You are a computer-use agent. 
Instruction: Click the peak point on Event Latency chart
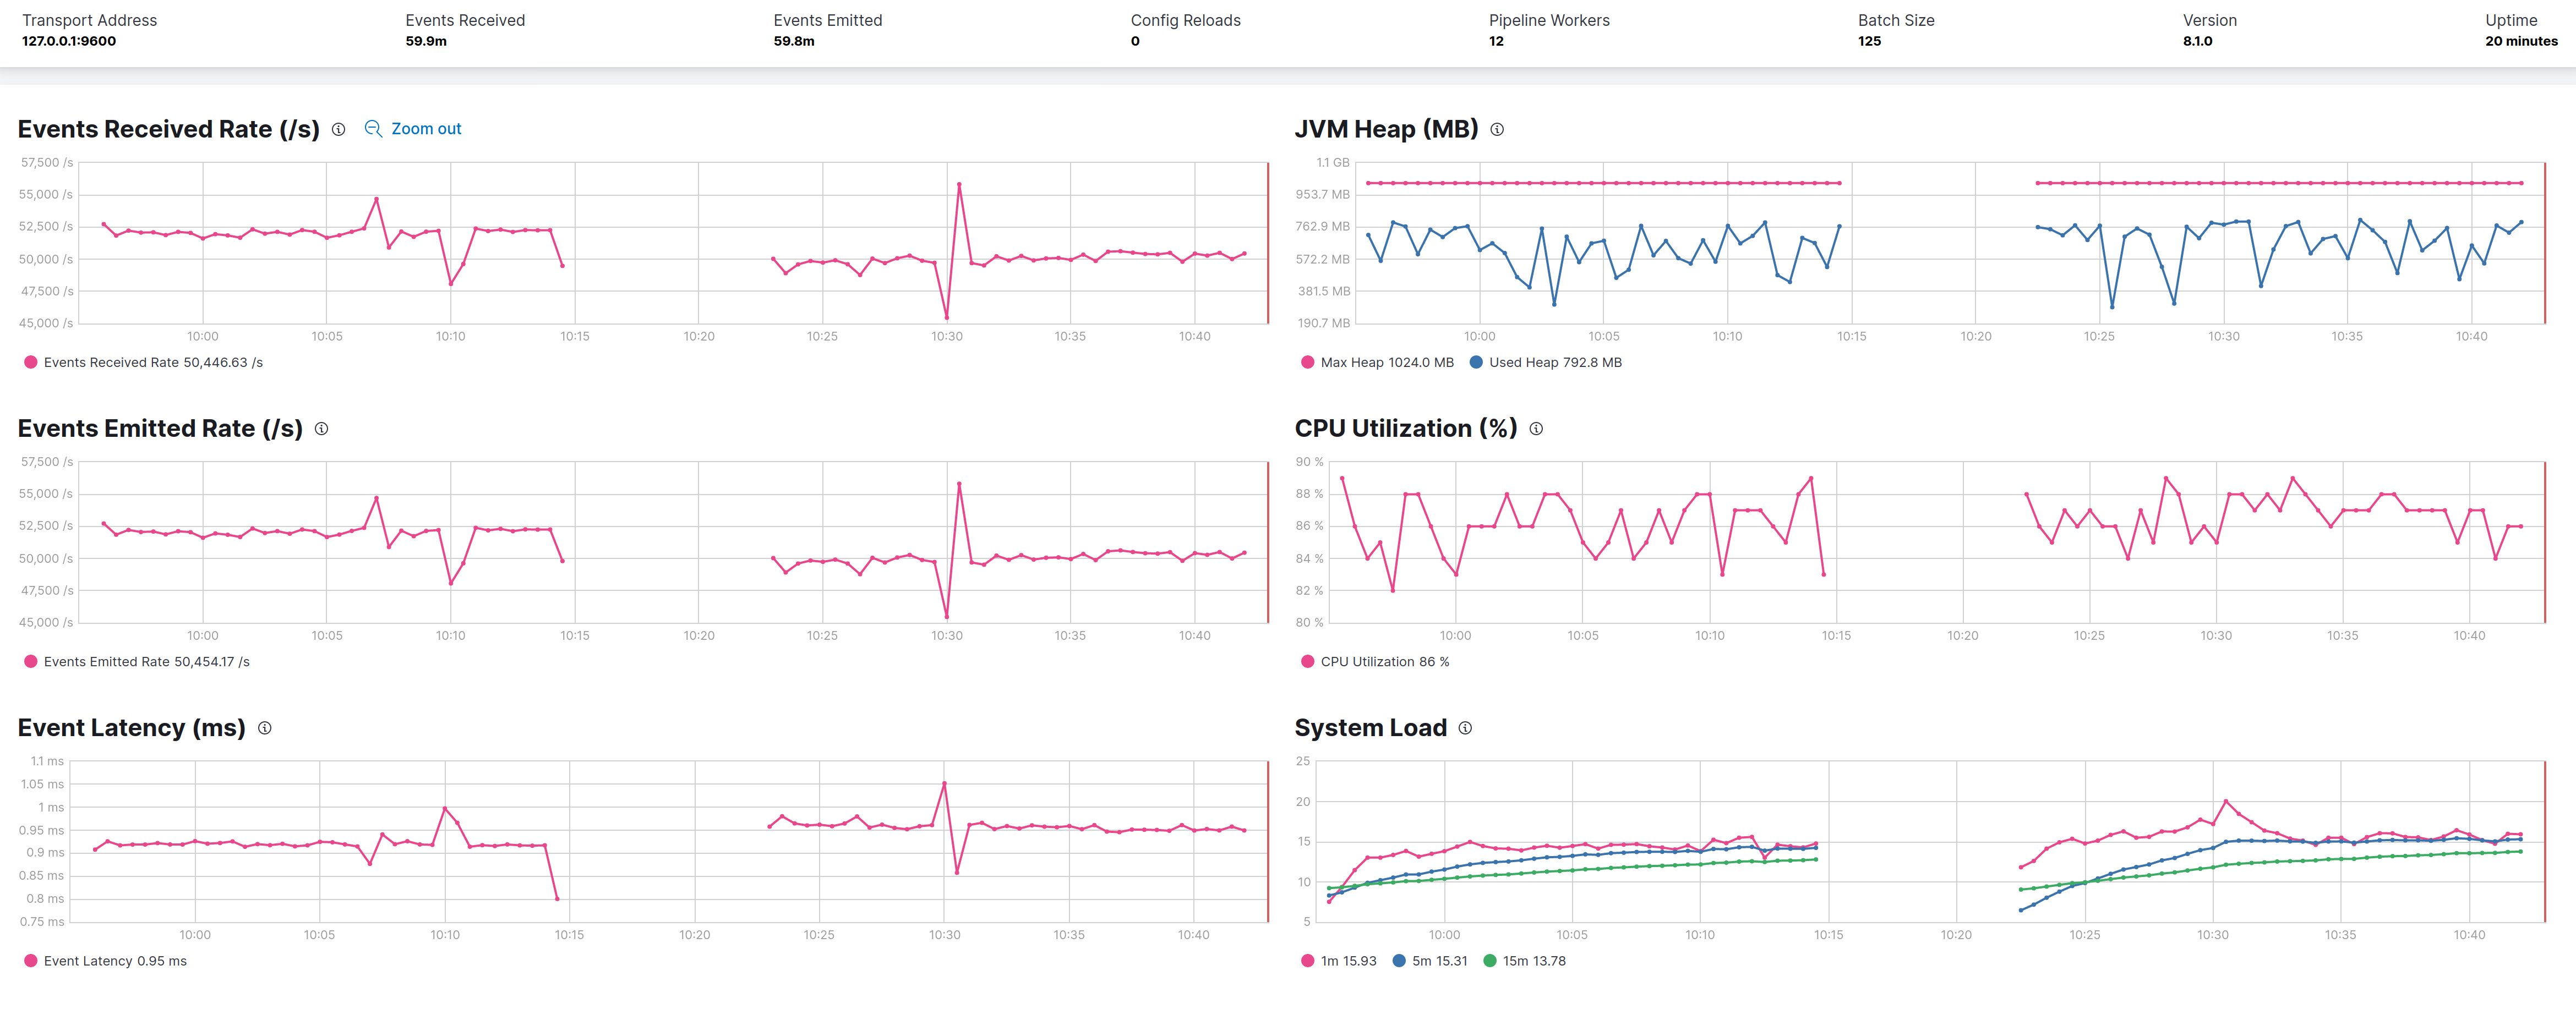tap(944, 783)
